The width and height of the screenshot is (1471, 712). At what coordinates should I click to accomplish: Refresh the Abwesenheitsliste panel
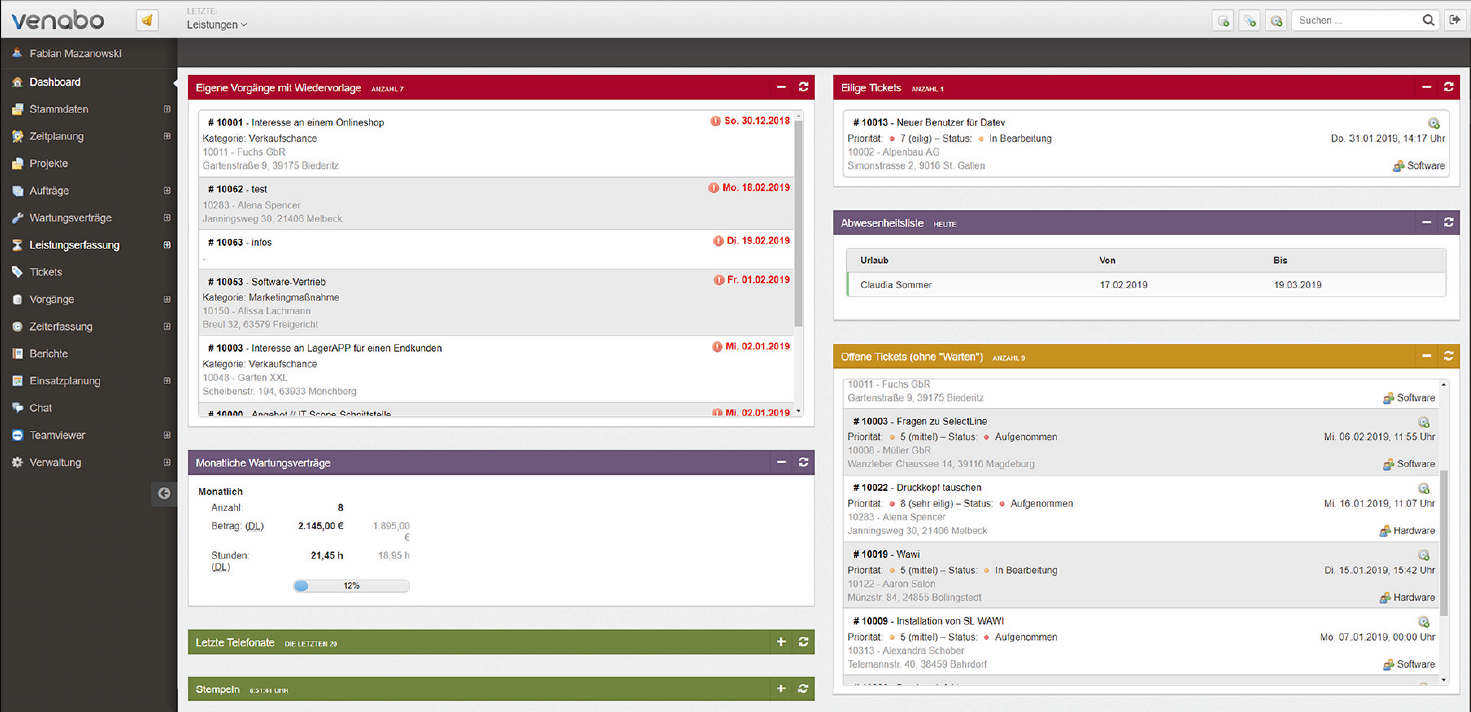point(1448,222)
